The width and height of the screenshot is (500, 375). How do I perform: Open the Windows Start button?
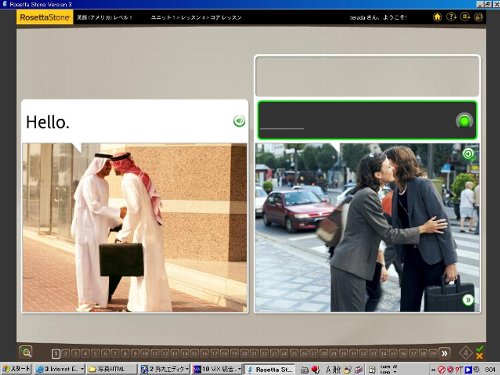[17, 369]
